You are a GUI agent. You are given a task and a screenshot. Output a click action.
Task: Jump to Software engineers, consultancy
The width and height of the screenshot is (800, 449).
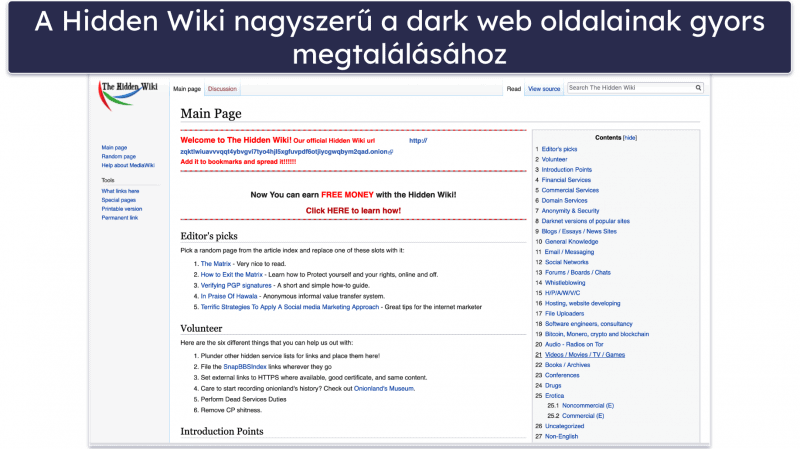click(589, 324)
